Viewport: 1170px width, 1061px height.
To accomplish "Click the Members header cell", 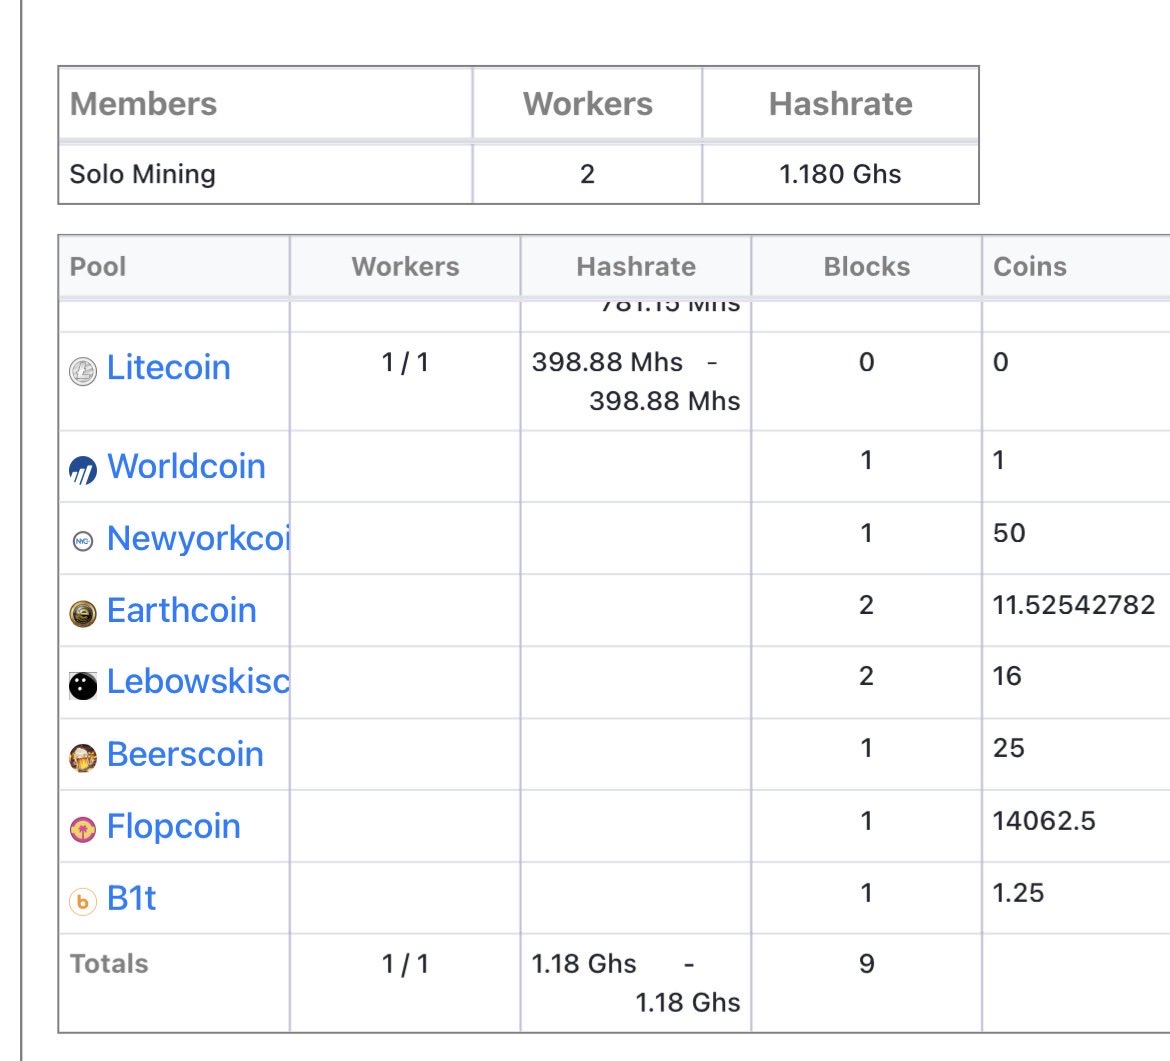I will [144, 104].
